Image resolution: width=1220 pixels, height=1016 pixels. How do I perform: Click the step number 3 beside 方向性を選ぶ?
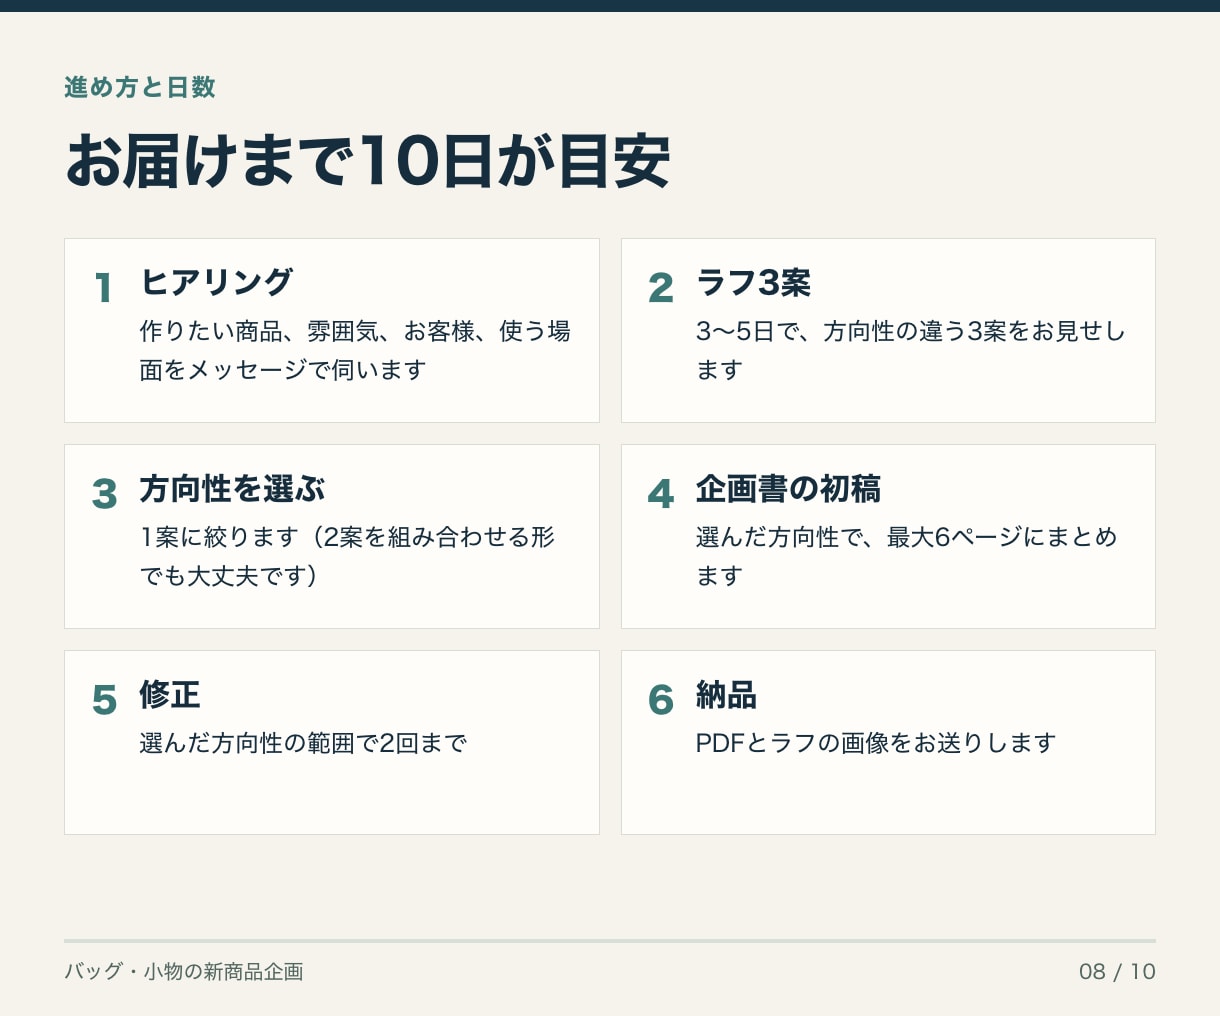coord(104,494)
